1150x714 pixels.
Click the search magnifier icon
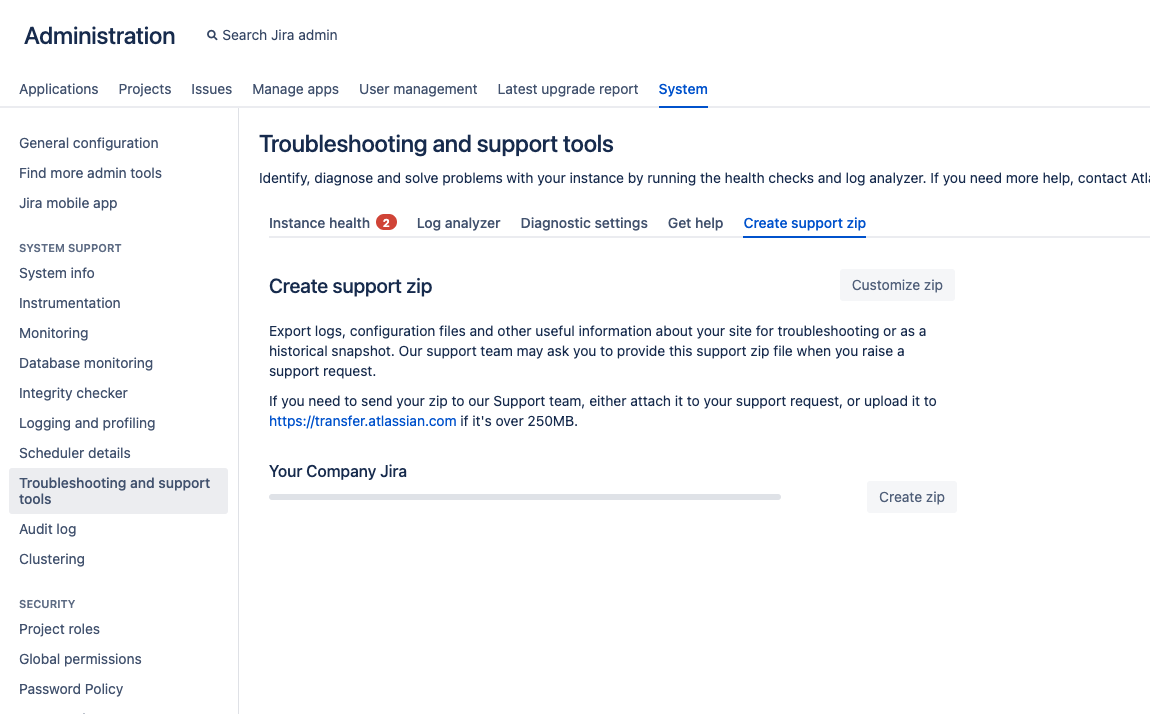click(212, 35)
